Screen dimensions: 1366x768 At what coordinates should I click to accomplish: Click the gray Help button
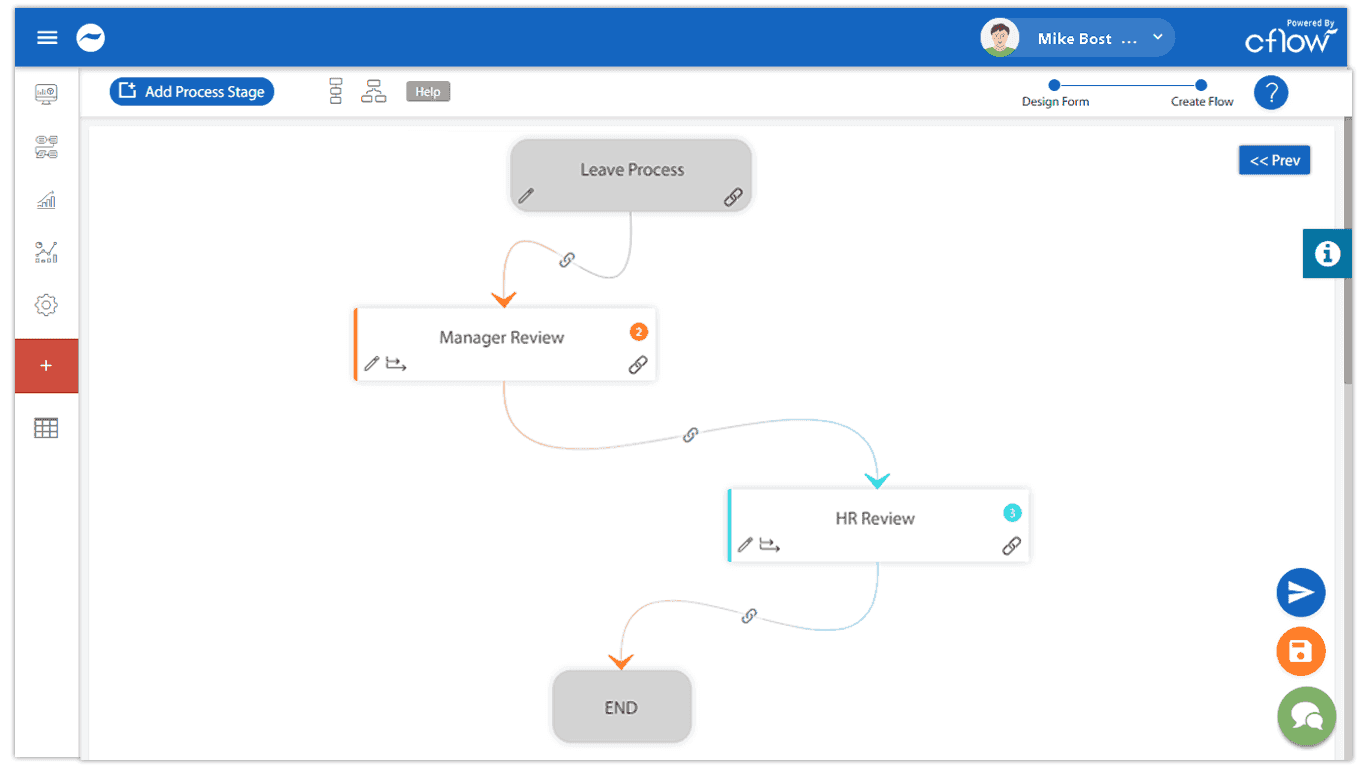coord(428,91)
